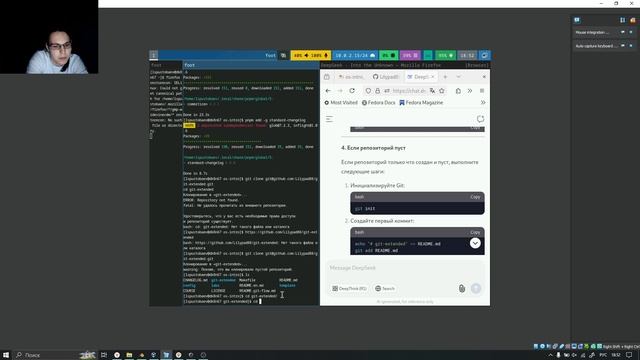Open the Windows notification center icon
The width and height of the screenshot is (640, 360).
tap(629, 355)
